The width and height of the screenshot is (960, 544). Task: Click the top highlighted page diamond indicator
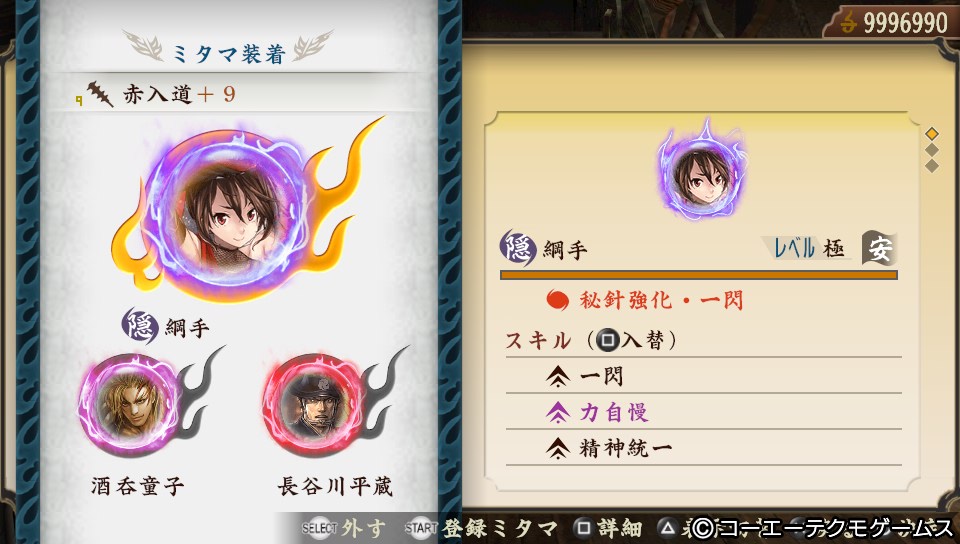931,134
